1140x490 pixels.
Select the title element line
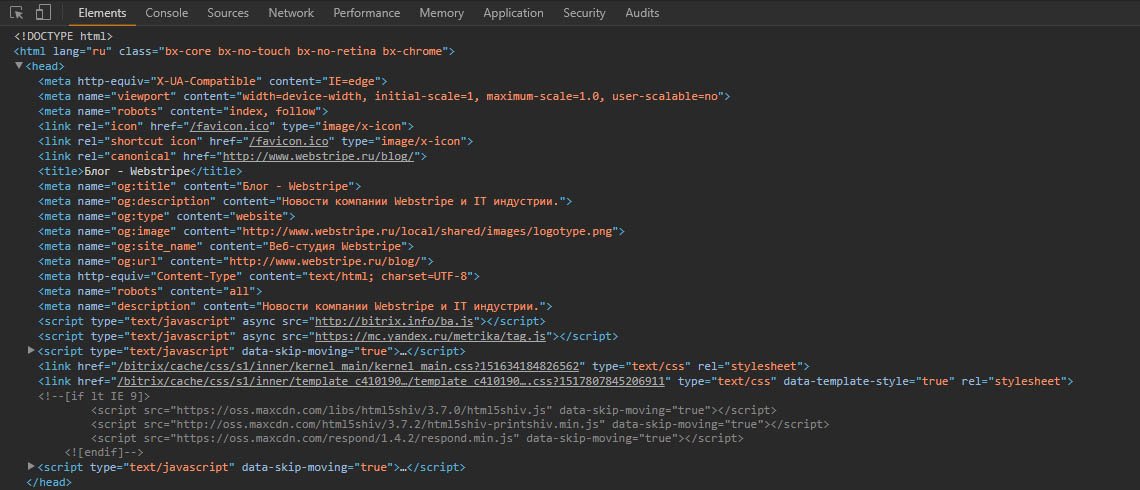pyautogui.click(x=140, y=172)
